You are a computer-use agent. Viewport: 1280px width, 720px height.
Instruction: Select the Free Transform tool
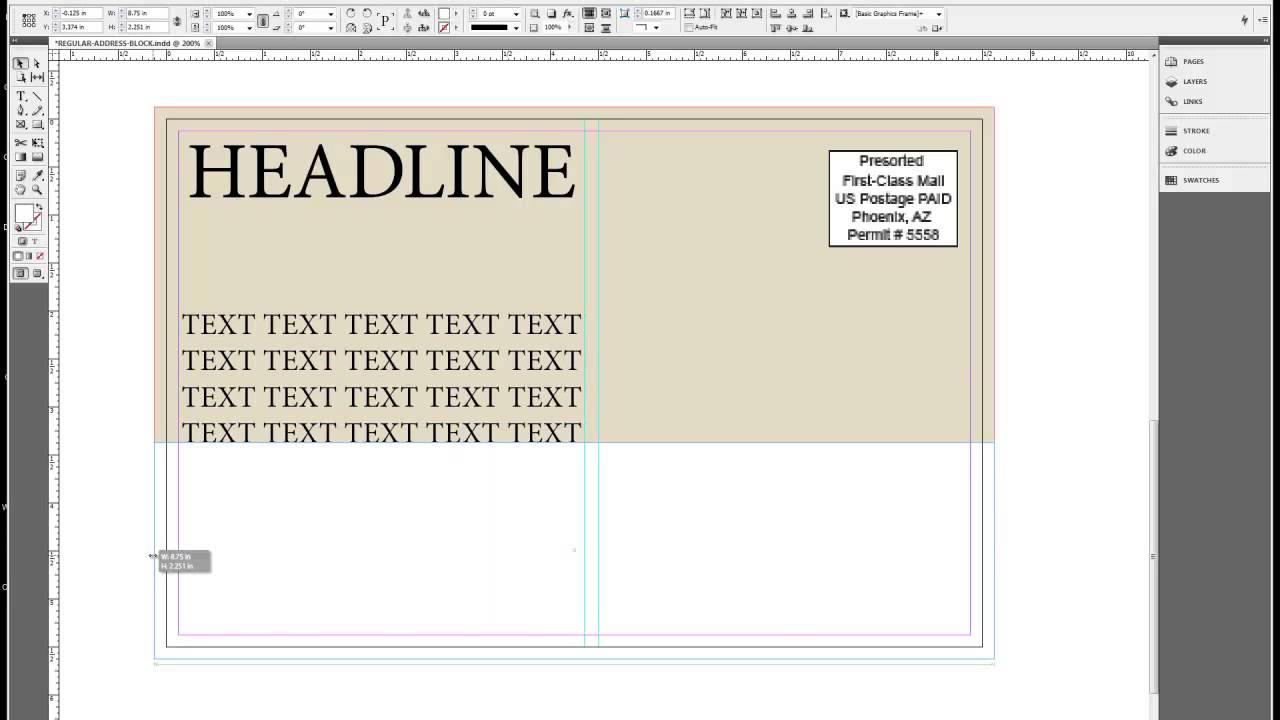(x=37, y=143)
